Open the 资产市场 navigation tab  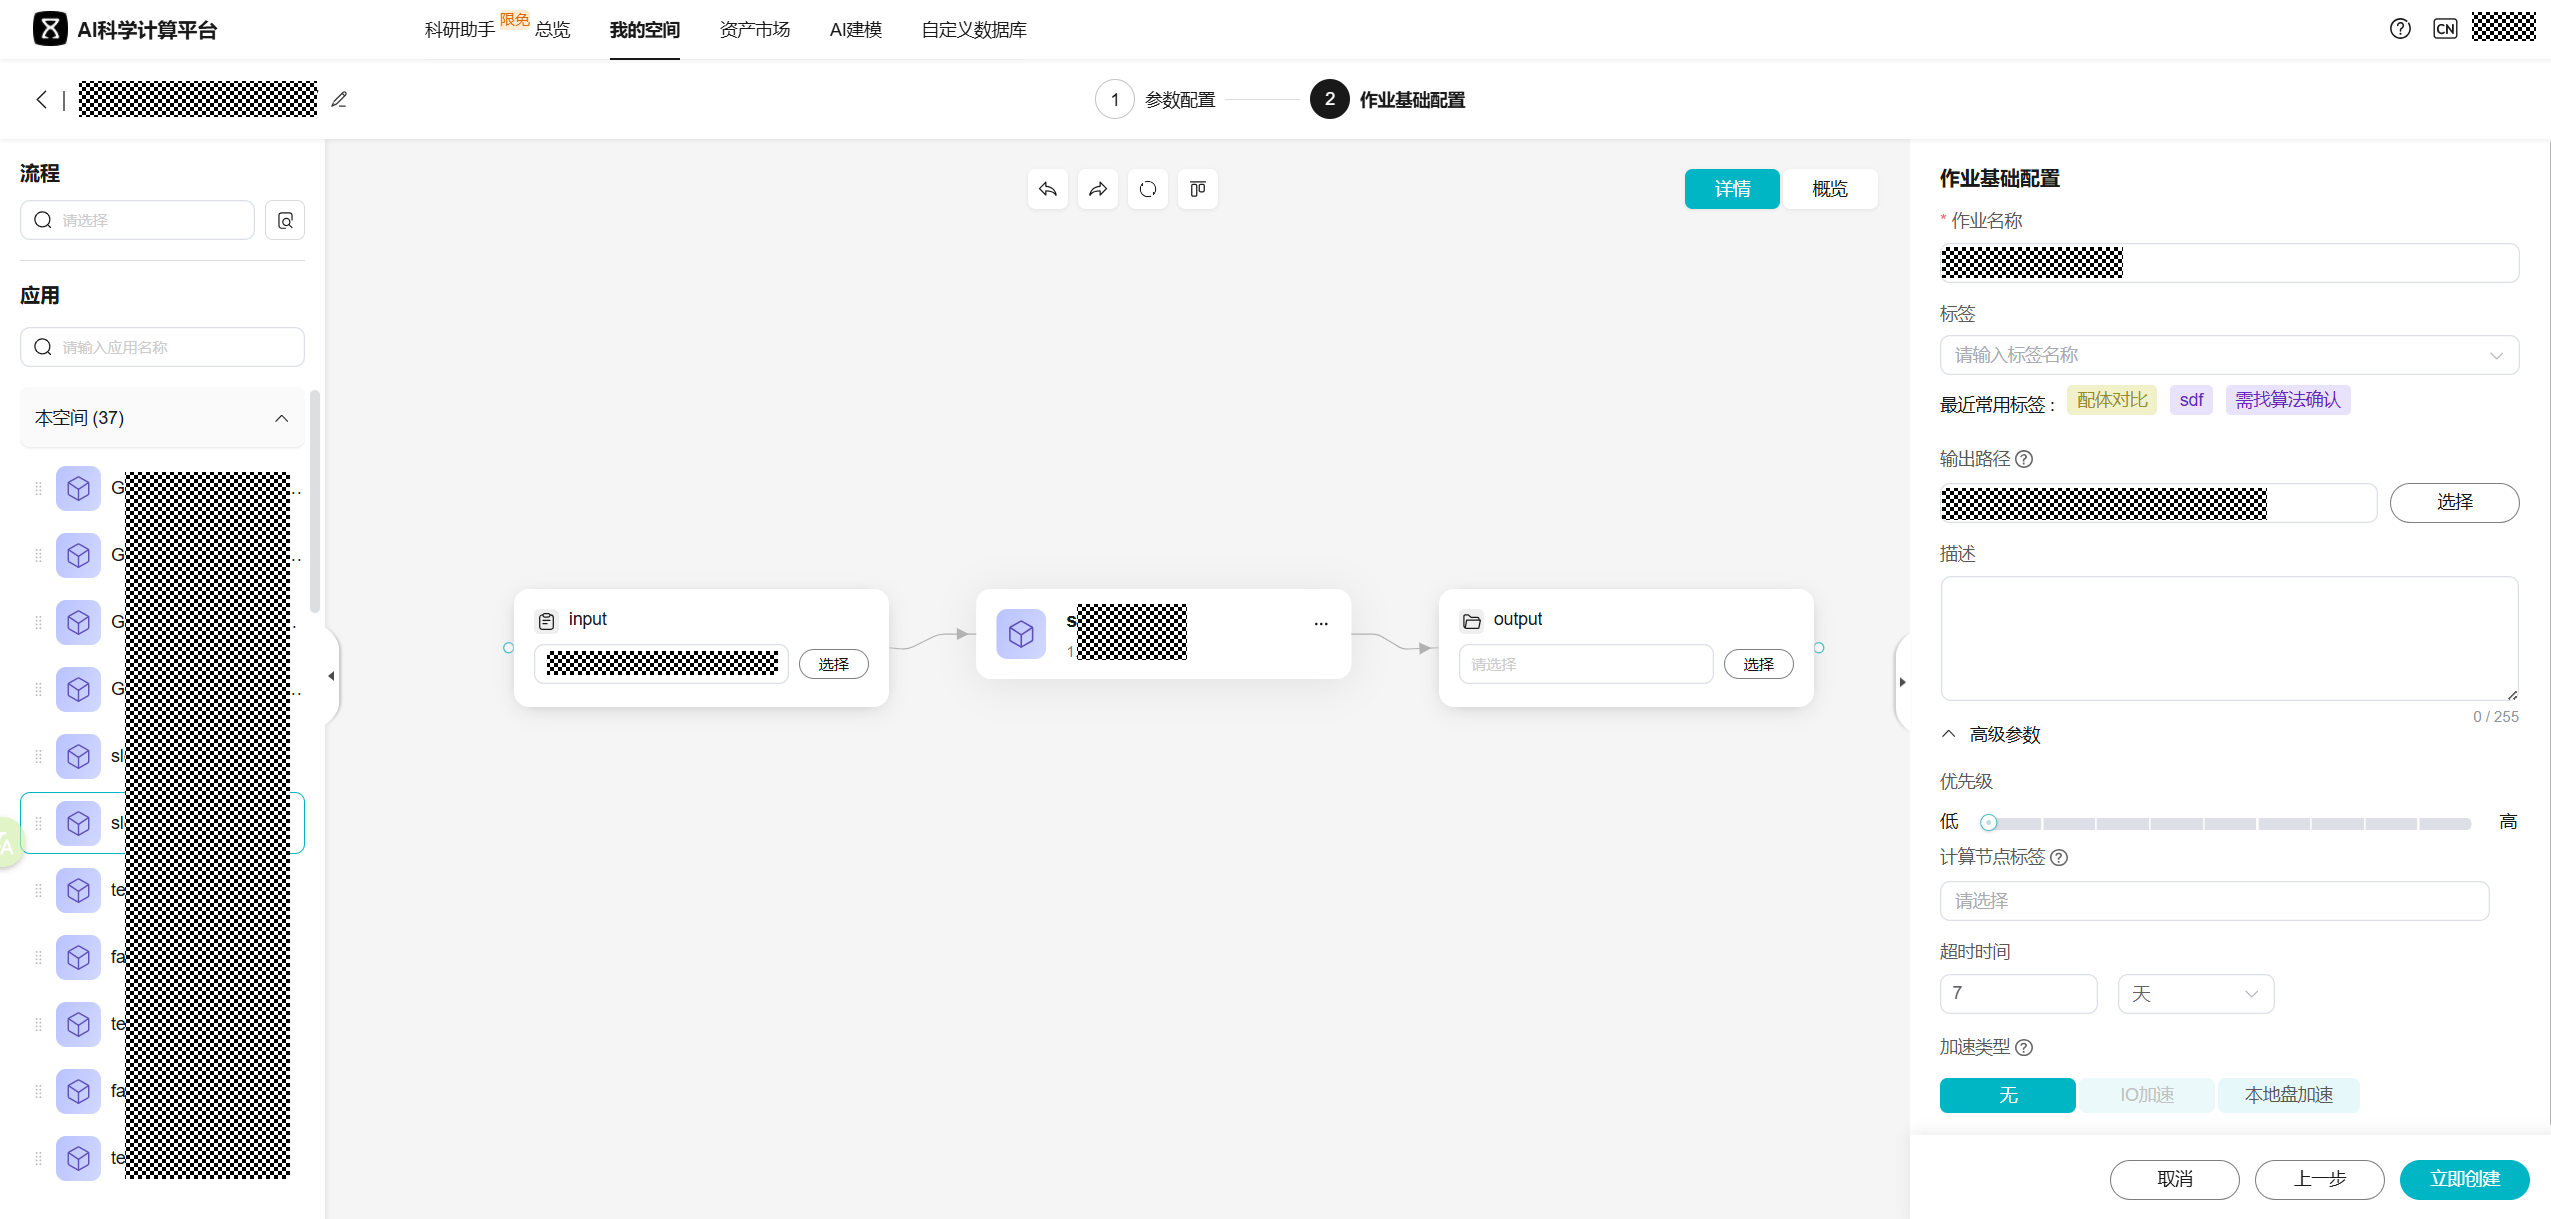tap(754, 30)
